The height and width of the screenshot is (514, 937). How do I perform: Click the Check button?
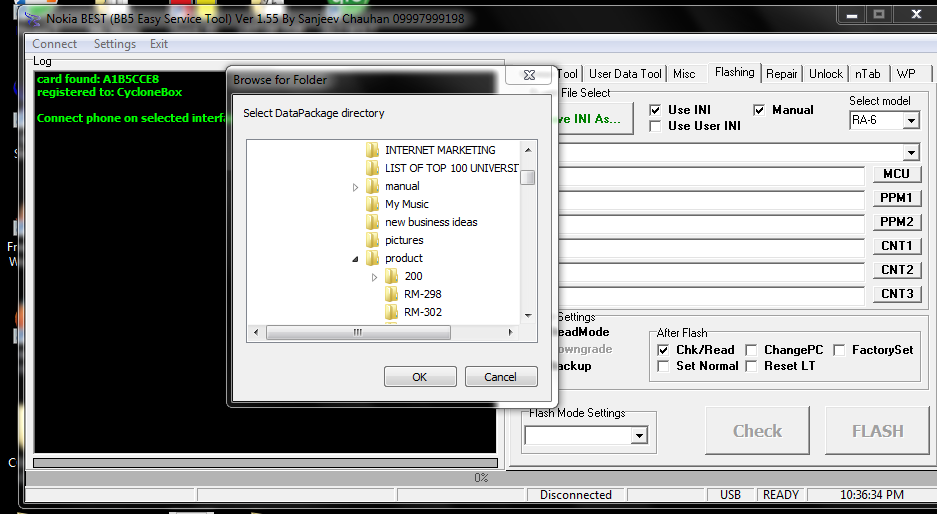click(757, 431)
